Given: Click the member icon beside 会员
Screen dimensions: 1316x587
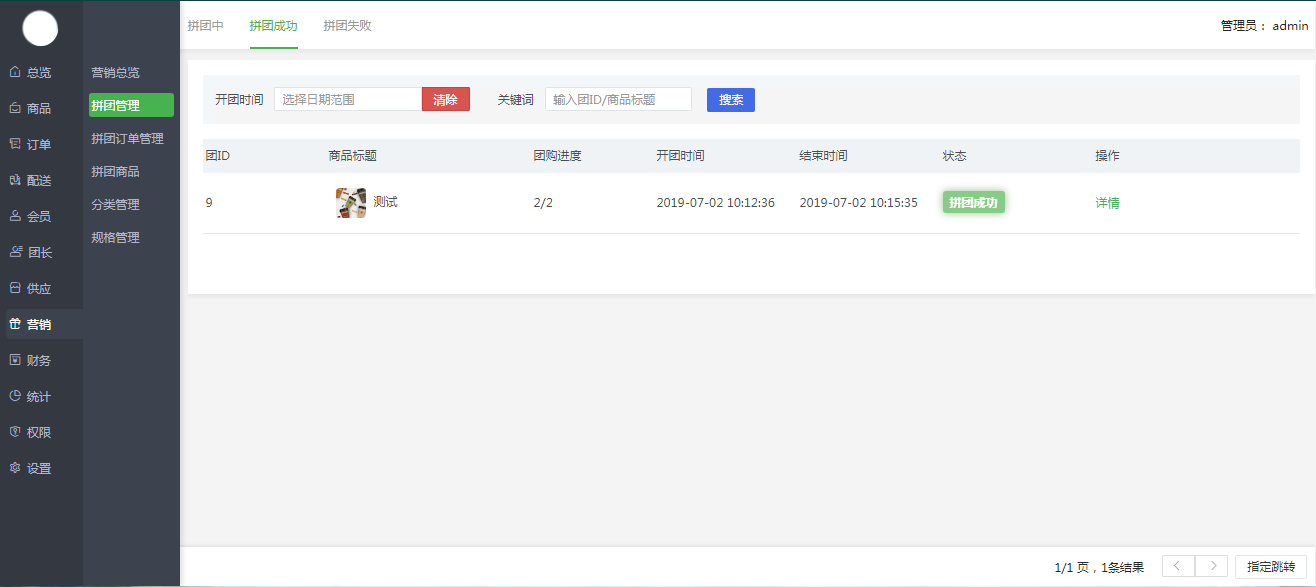Looking at the screenshot, I should tap(15, 216).
